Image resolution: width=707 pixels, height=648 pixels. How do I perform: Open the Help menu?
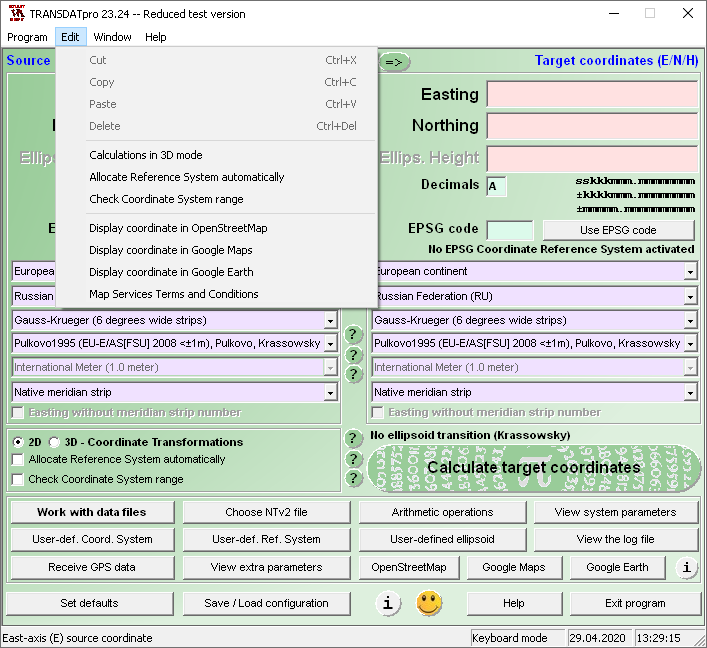click(x=156, y=37)
